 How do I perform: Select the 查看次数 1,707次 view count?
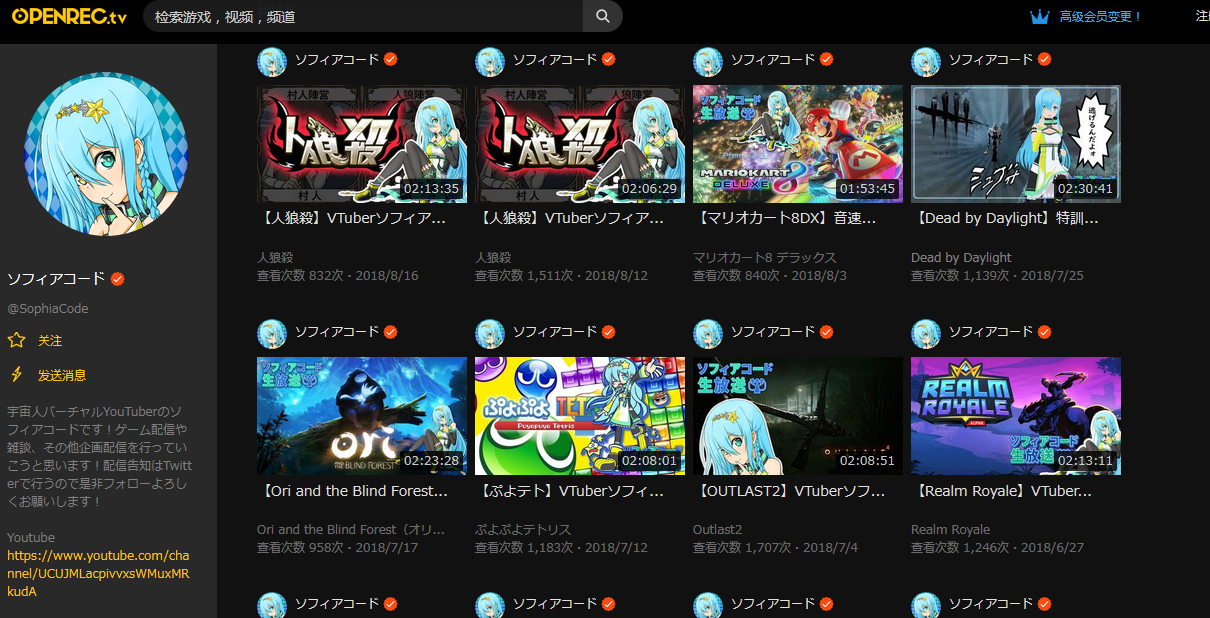pyautogui.click(x=742, y=548)
